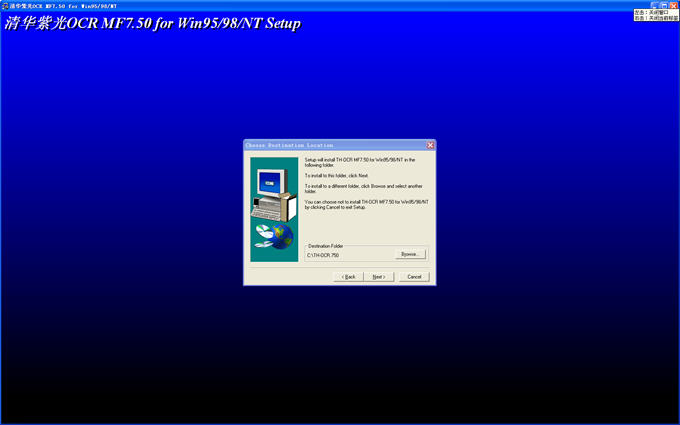Click the Destination Folder group label
Image resolution: width=680 pixels, height=425 pixels.
[325, 246]
